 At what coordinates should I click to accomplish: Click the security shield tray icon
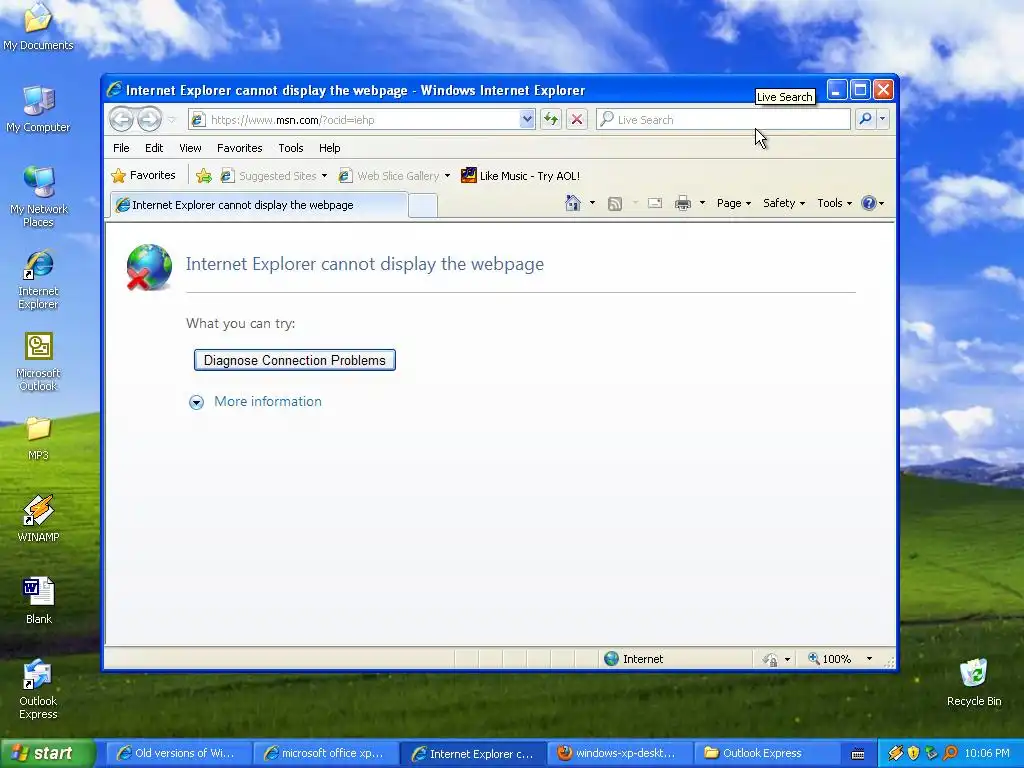point(914,753)
